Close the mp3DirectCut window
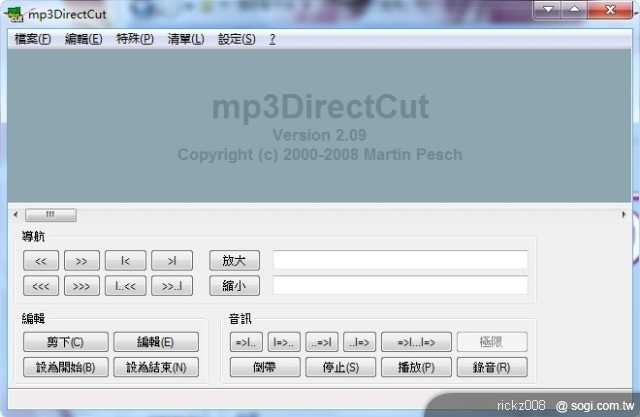640x417 pixels. pyautogui.click(x=610, y=9)
